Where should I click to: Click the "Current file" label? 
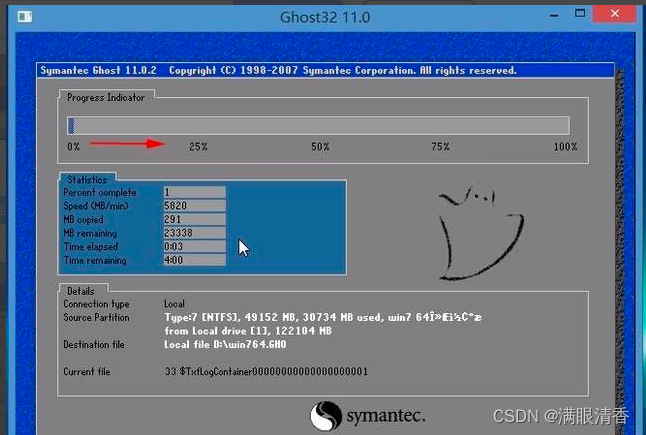87,372
